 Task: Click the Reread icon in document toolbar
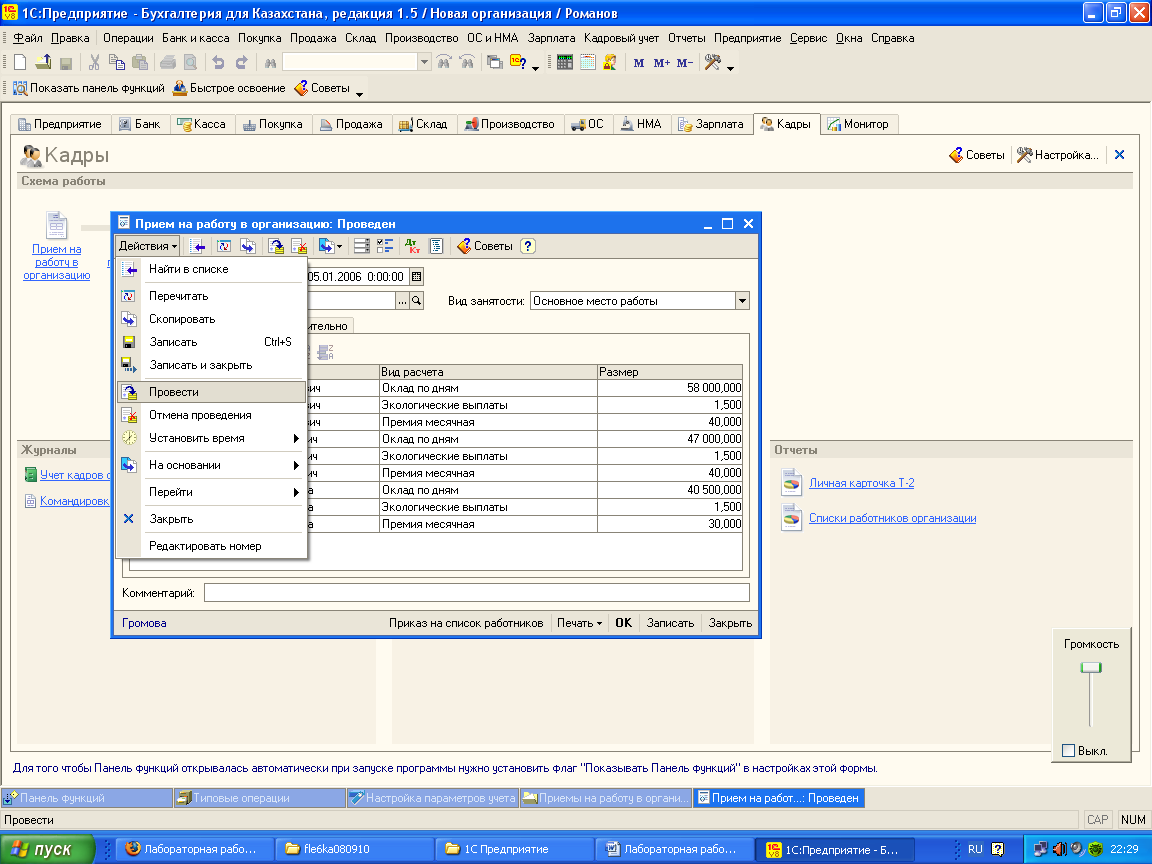pos(224,246)
